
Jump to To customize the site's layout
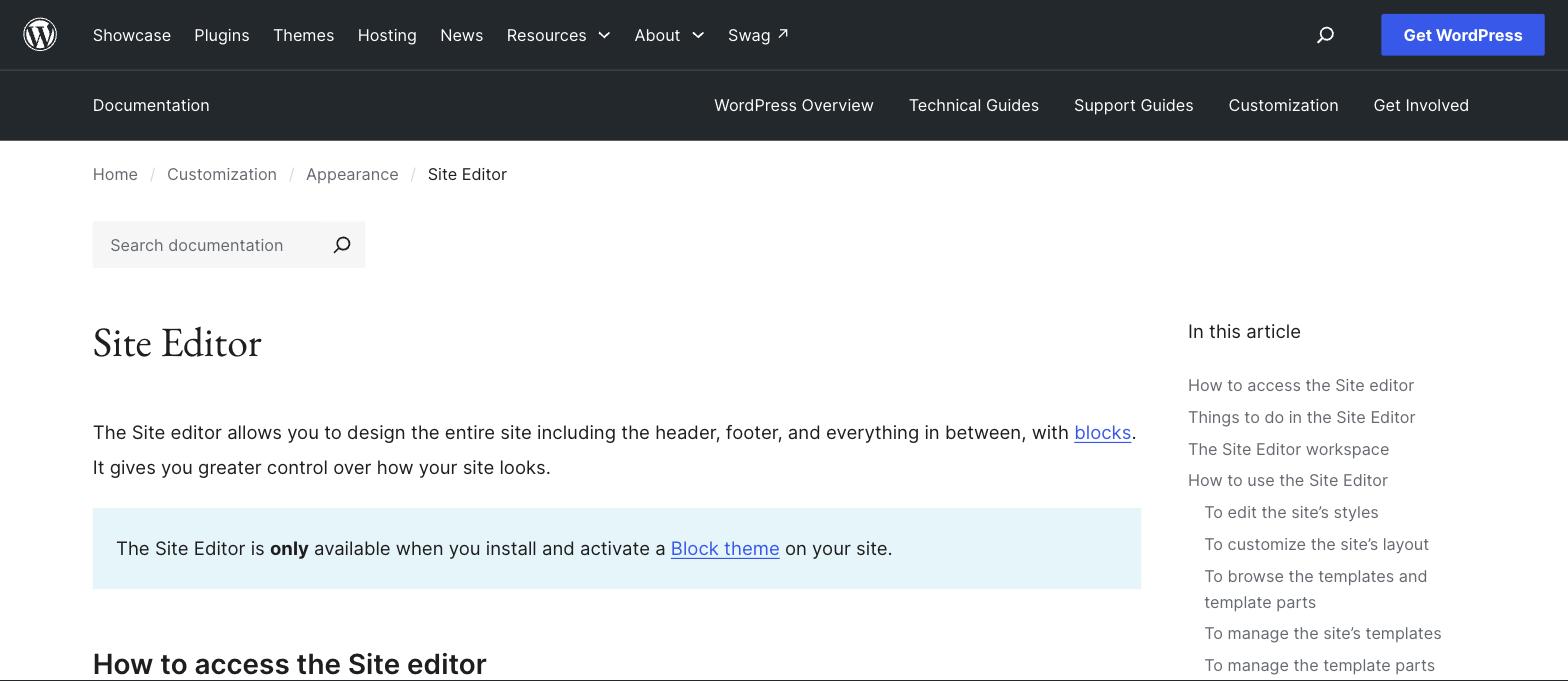[1316, 544]
